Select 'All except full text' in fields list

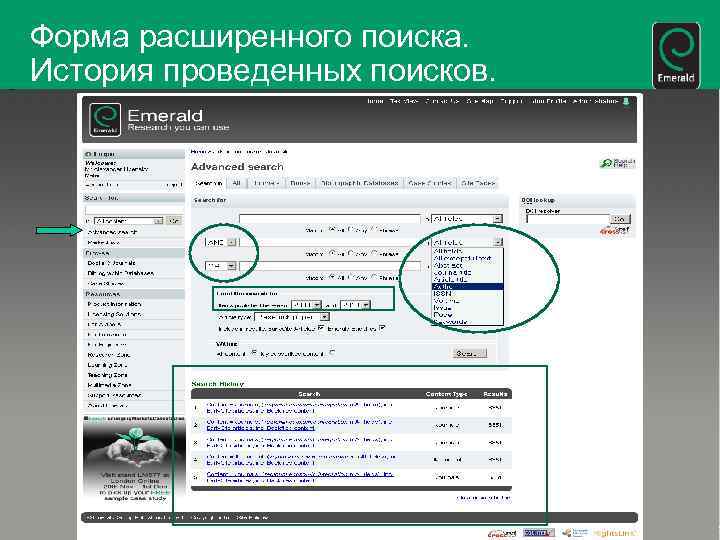click(x=467, y=259)
